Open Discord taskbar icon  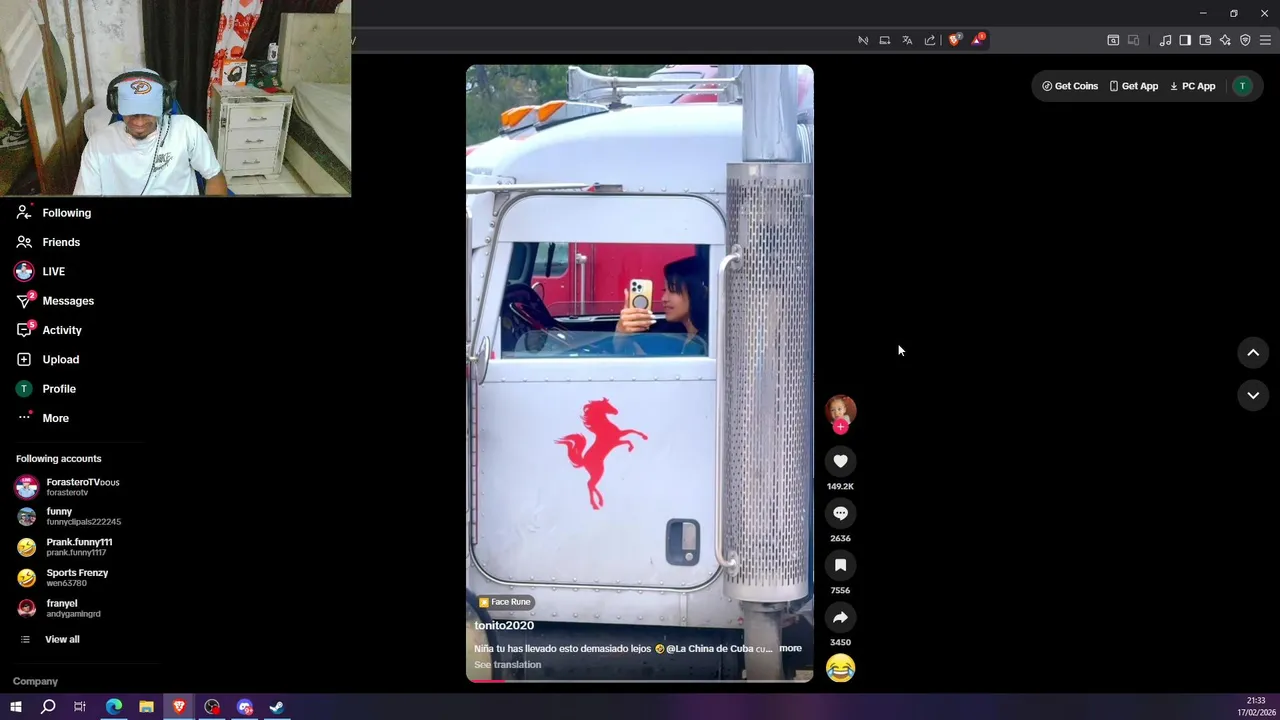coord(244,707)
